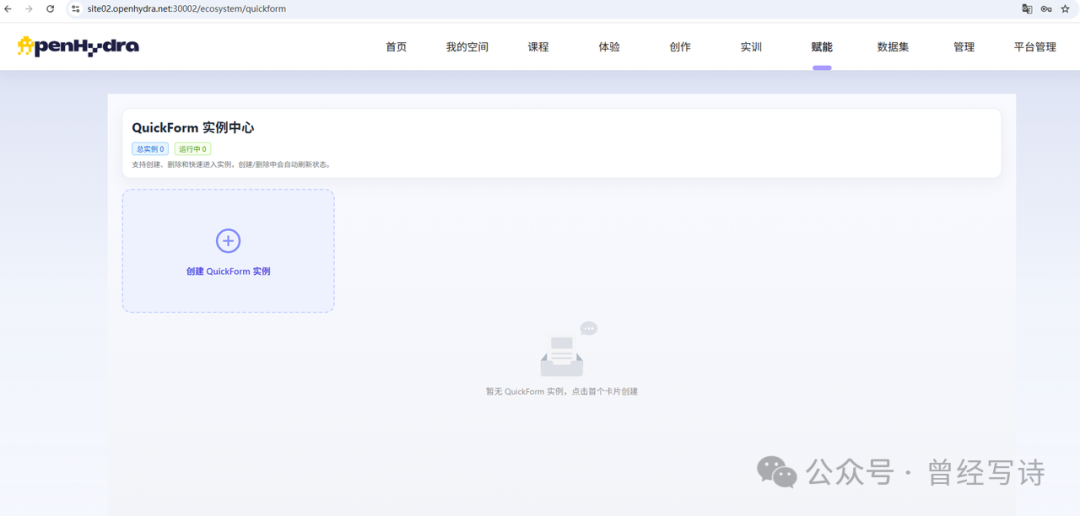Click the OpenHydra logo

point(79,46)
